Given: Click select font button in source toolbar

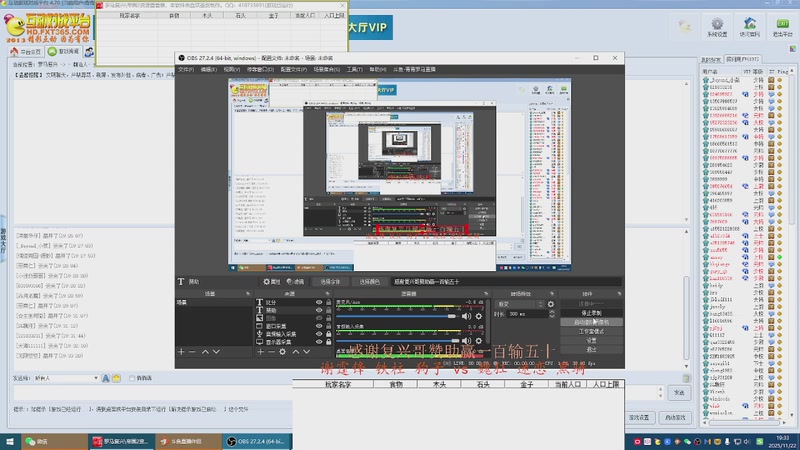Looking at the screenshot, I should coord(330,282).
